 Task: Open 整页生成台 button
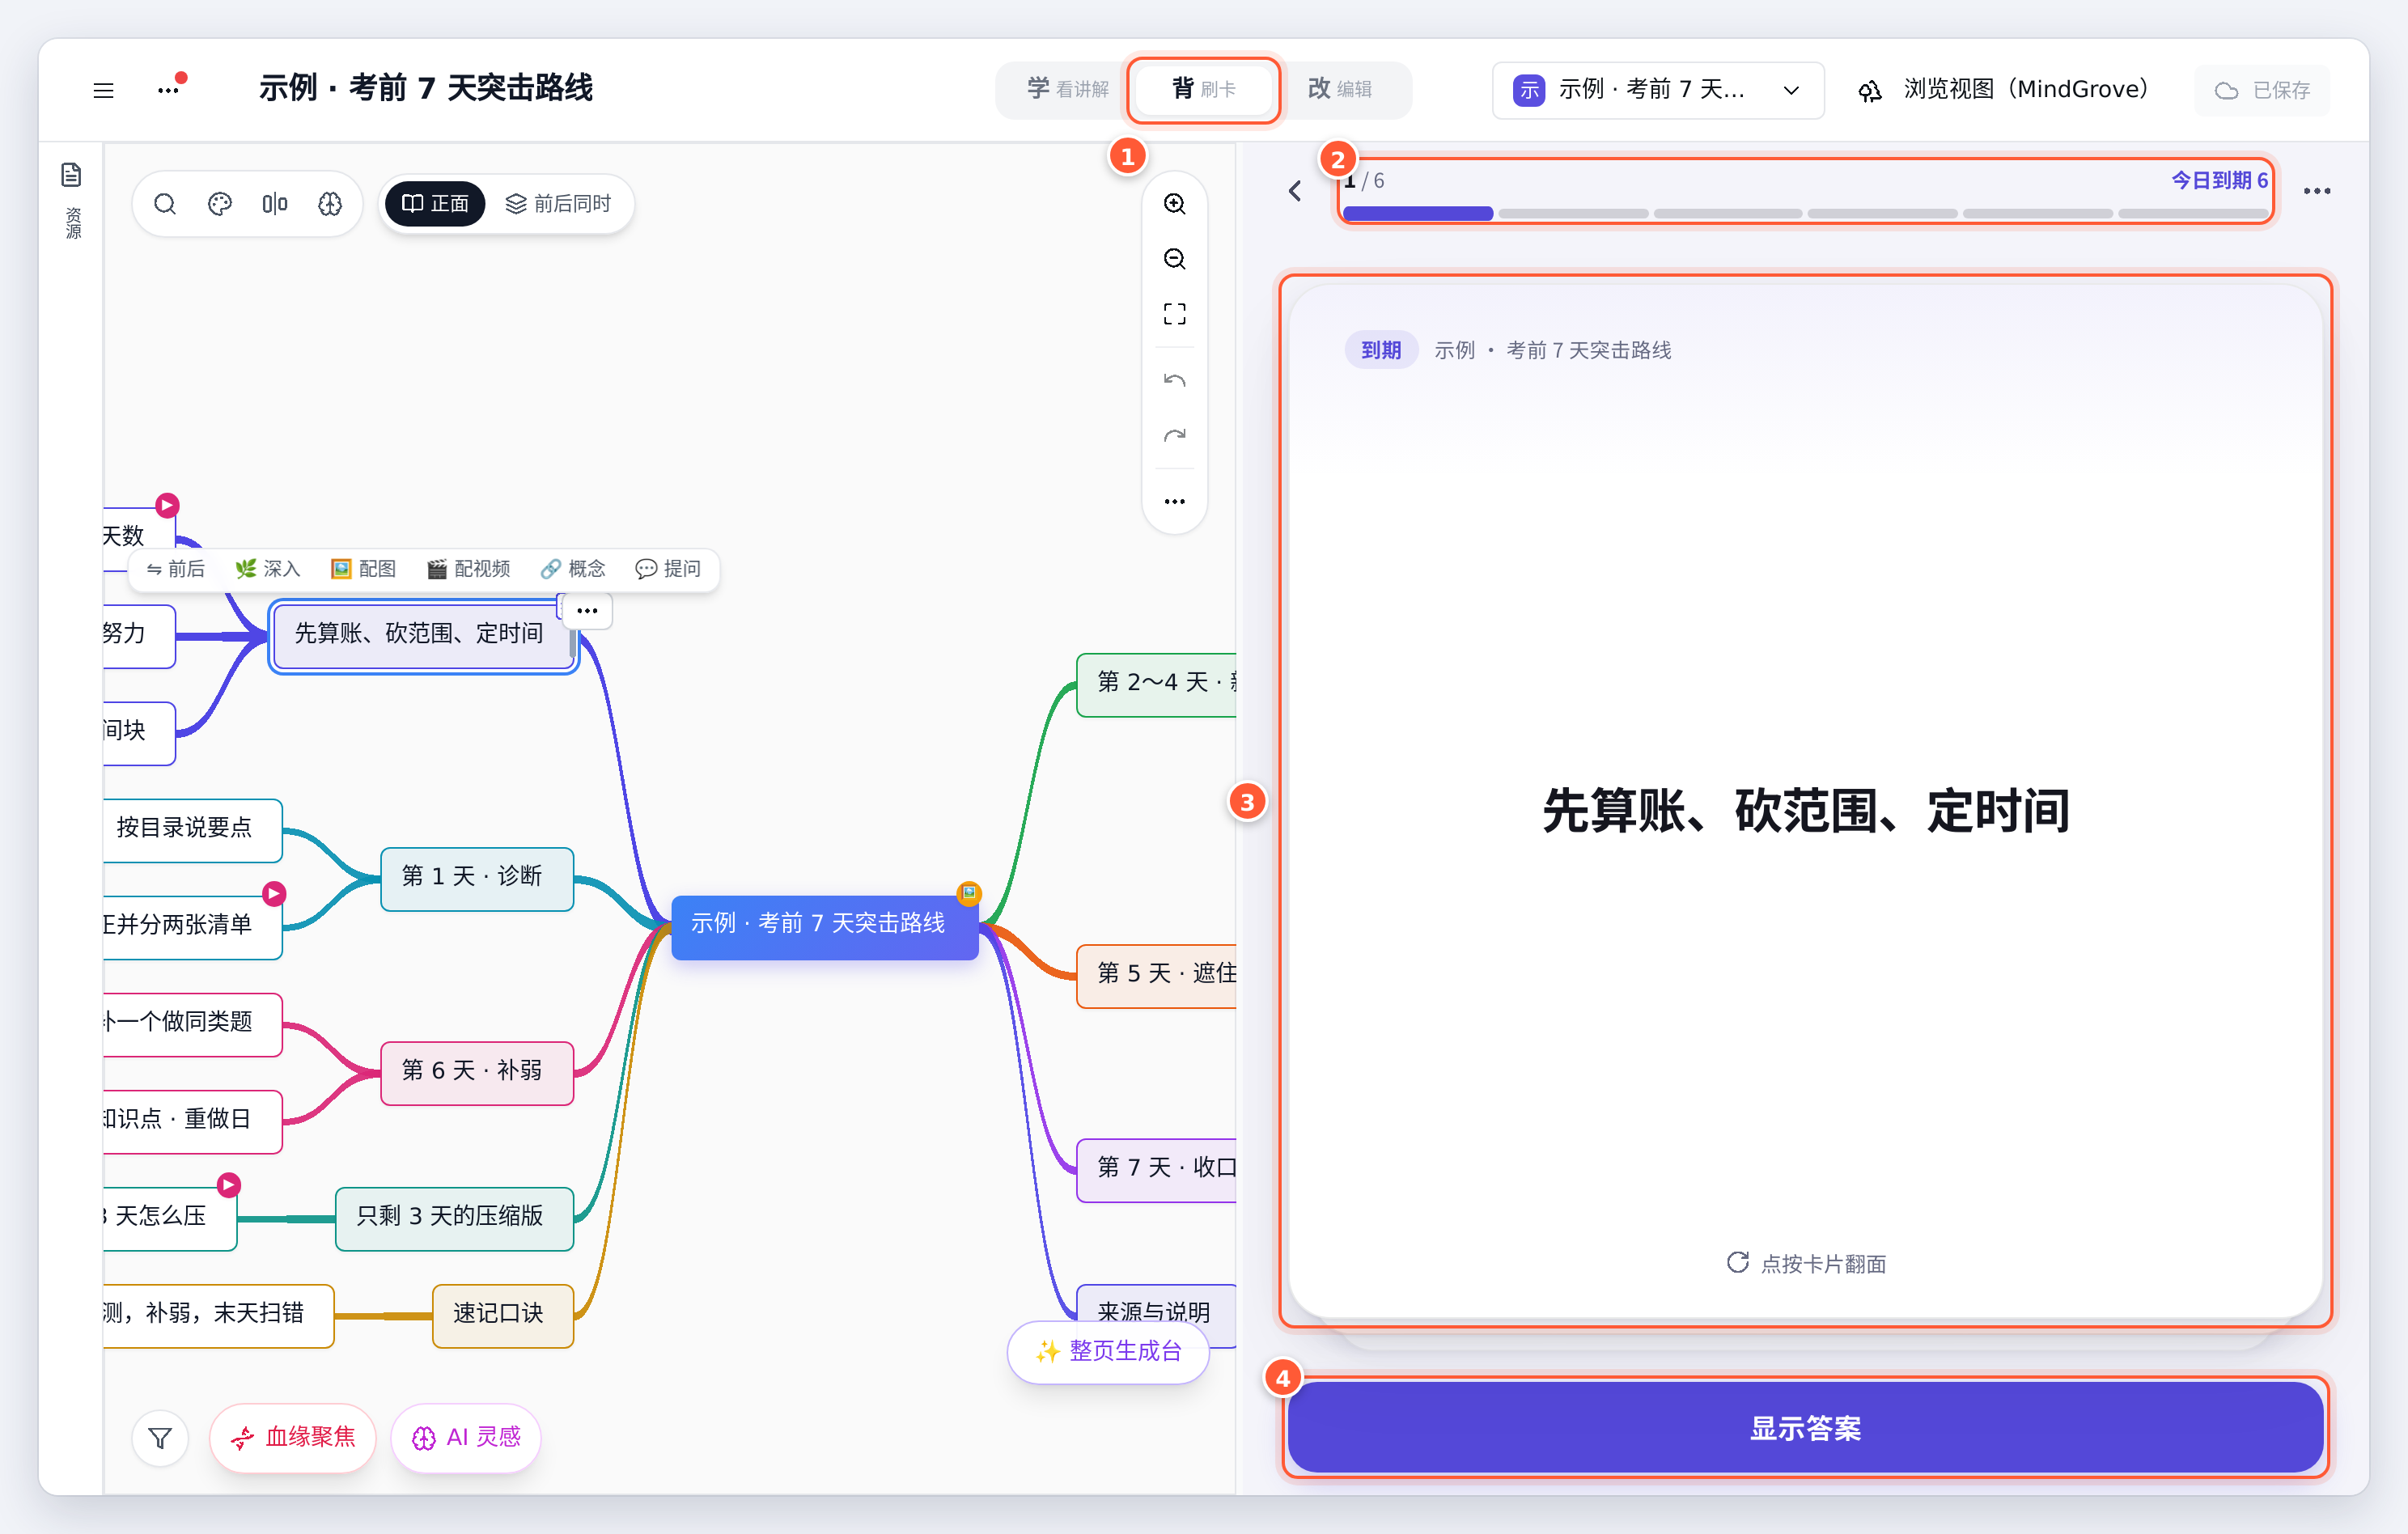tap(1108, 1352)
